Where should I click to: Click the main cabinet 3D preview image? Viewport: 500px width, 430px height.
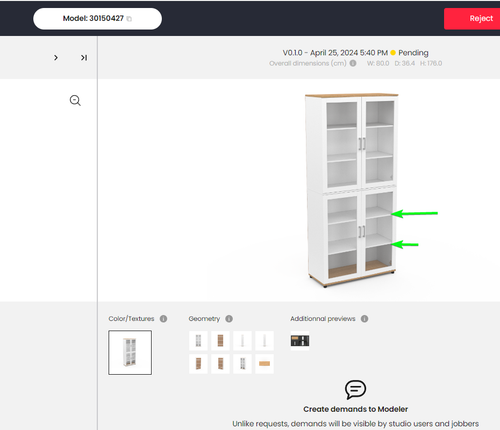352,190
